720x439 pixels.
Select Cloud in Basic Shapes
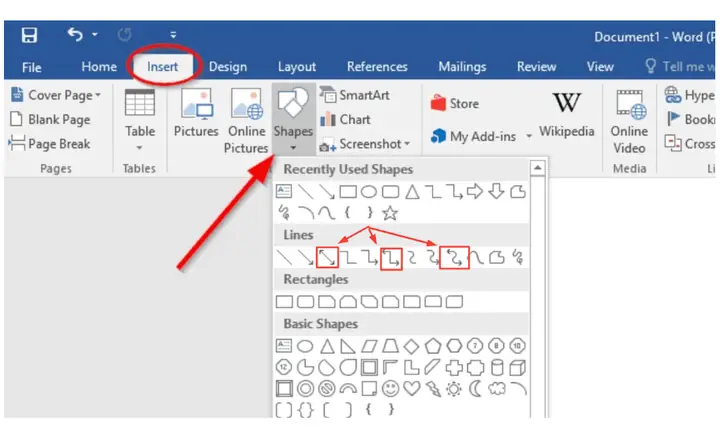tap(496, 389)
